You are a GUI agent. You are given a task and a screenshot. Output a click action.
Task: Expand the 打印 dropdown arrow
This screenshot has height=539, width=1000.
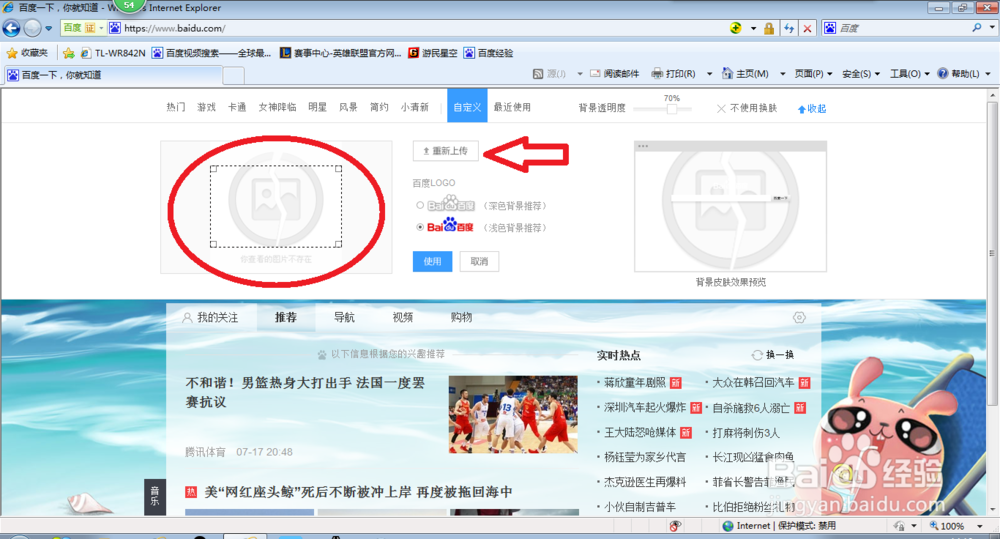pyautogui.click(x=709, y=74)
